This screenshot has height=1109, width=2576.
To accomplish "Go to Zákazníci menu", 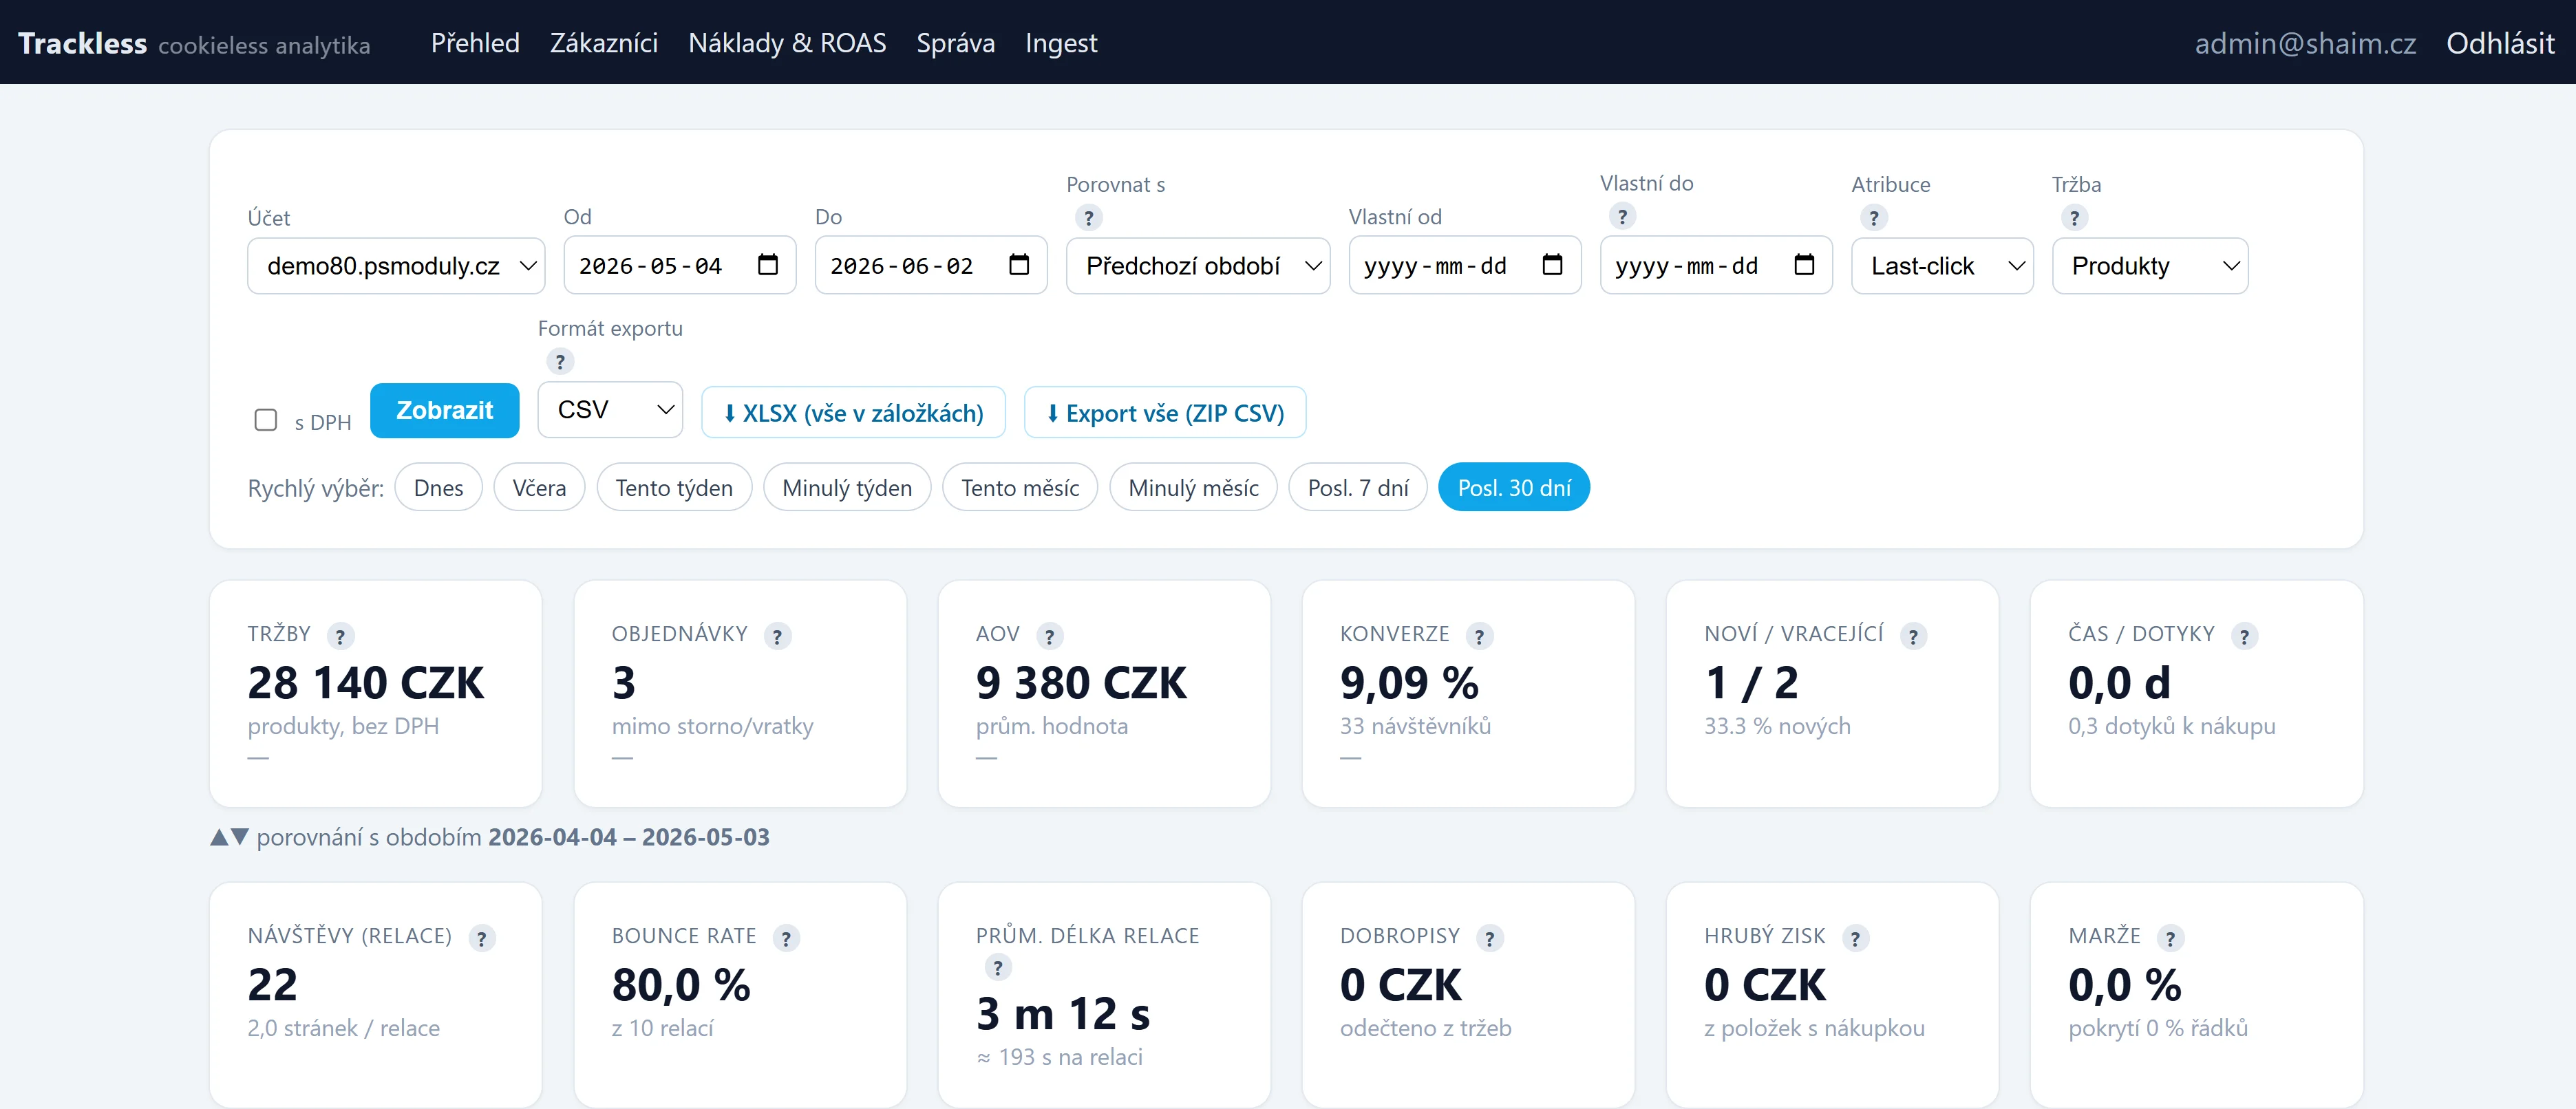I will [604, 43].
